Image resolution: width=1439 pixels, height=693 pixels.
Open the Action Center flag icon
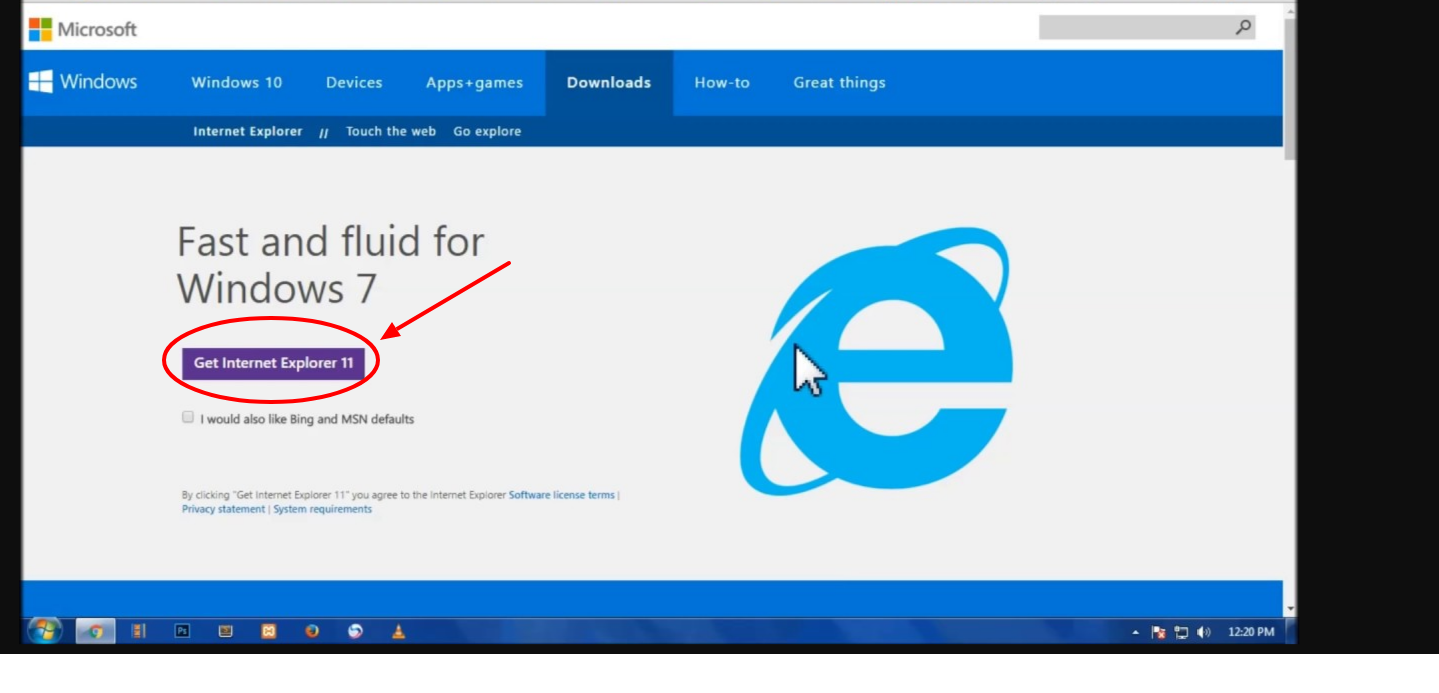1159,632
